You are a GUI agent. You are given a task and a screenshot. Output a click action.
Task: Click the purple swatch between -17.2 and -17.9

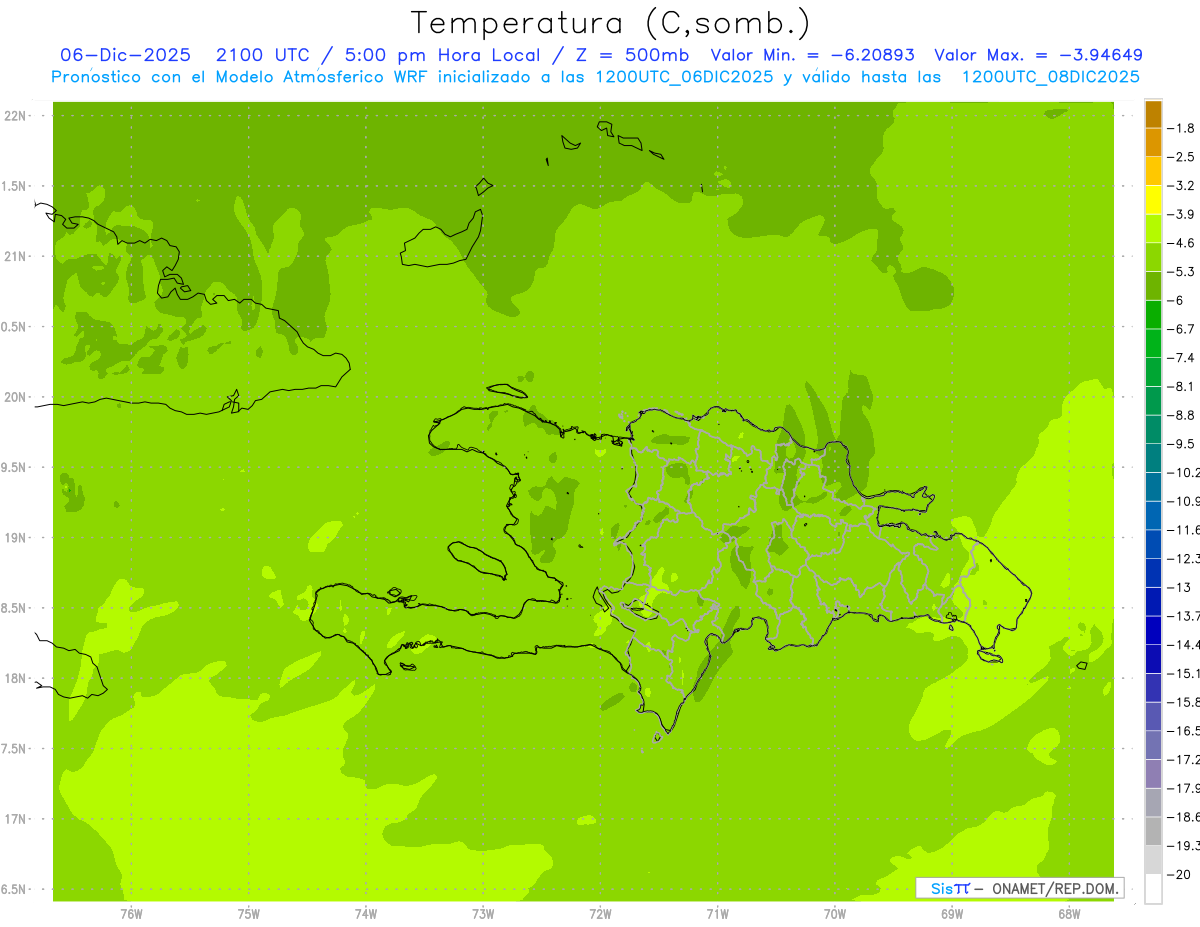click(1153, 774)
